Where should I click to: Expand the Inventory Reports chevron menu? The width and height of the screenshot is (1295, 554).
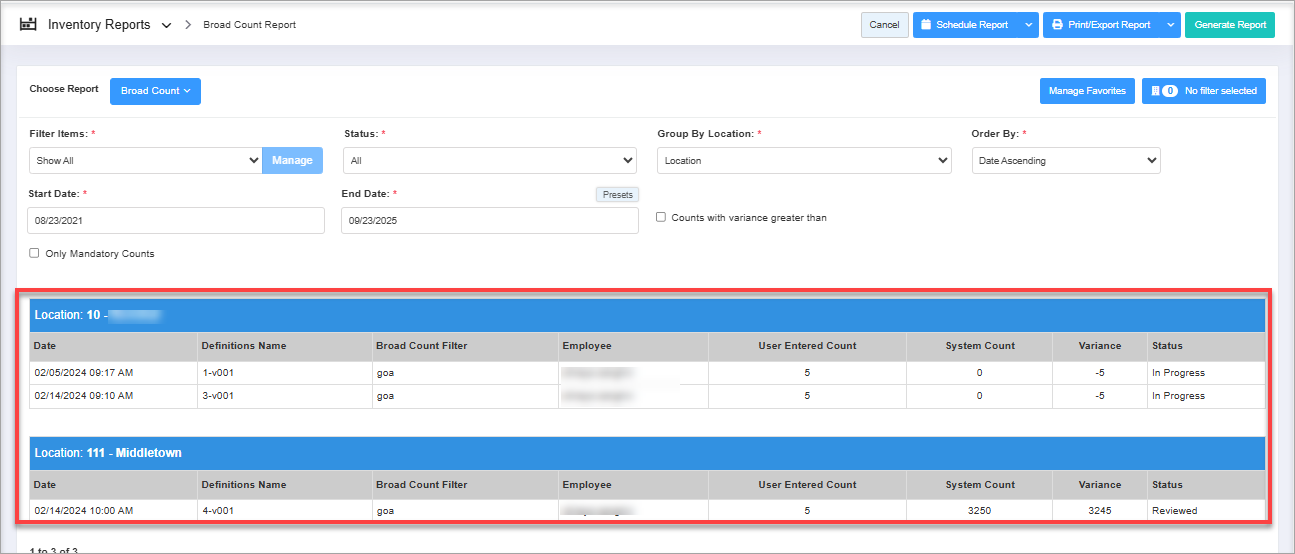tap(166, 25)
